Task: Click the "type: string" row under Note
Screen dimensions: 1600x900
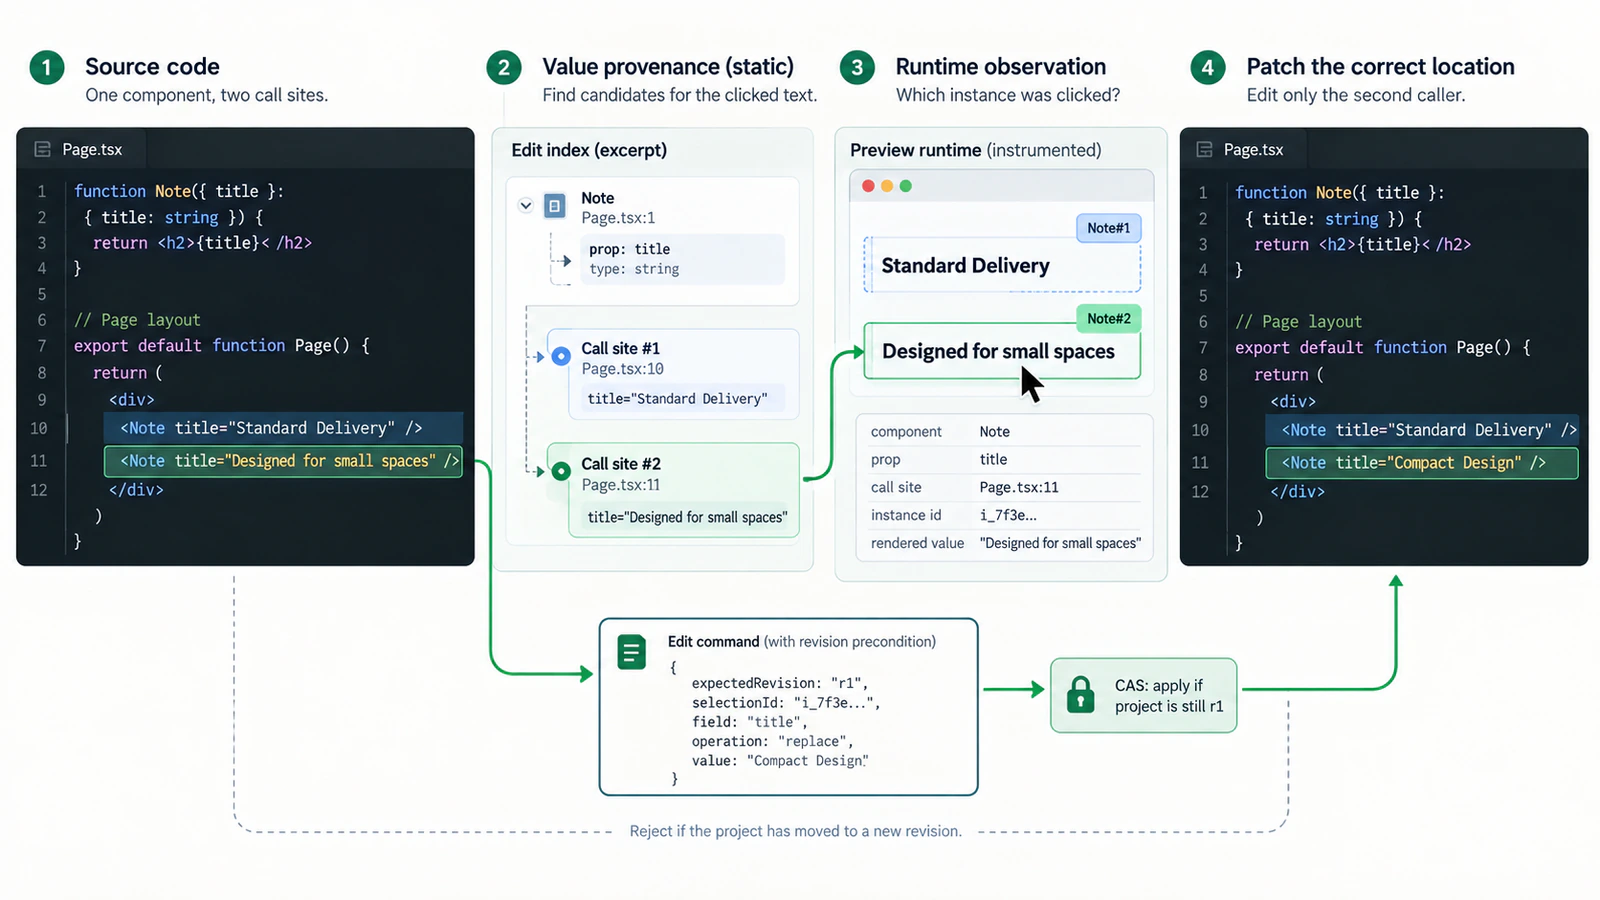Action: tap(634, 269)
